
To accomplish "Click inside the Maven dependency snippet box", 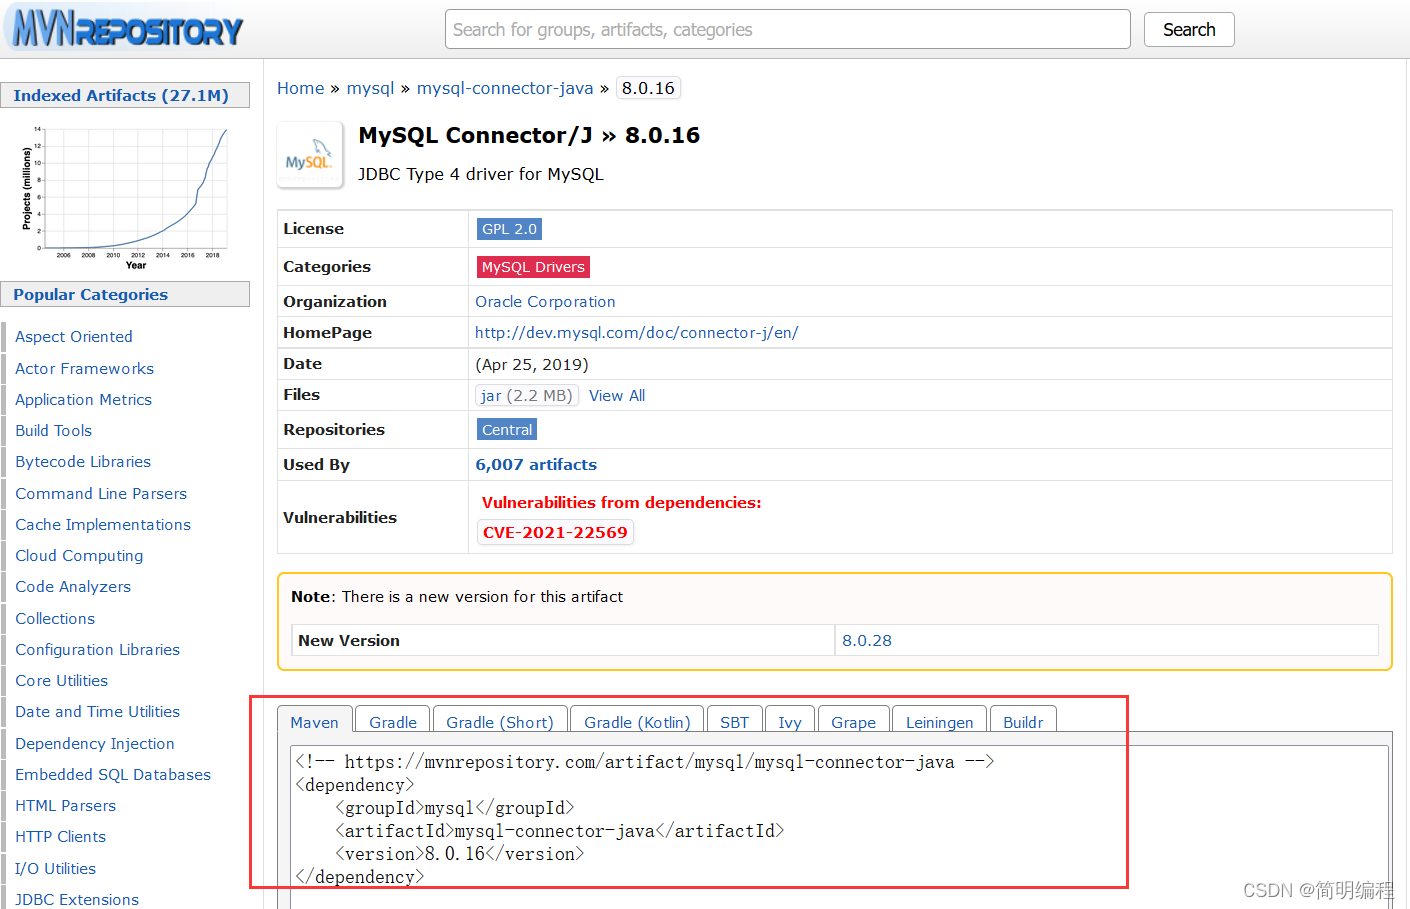I will click(840, 826).
